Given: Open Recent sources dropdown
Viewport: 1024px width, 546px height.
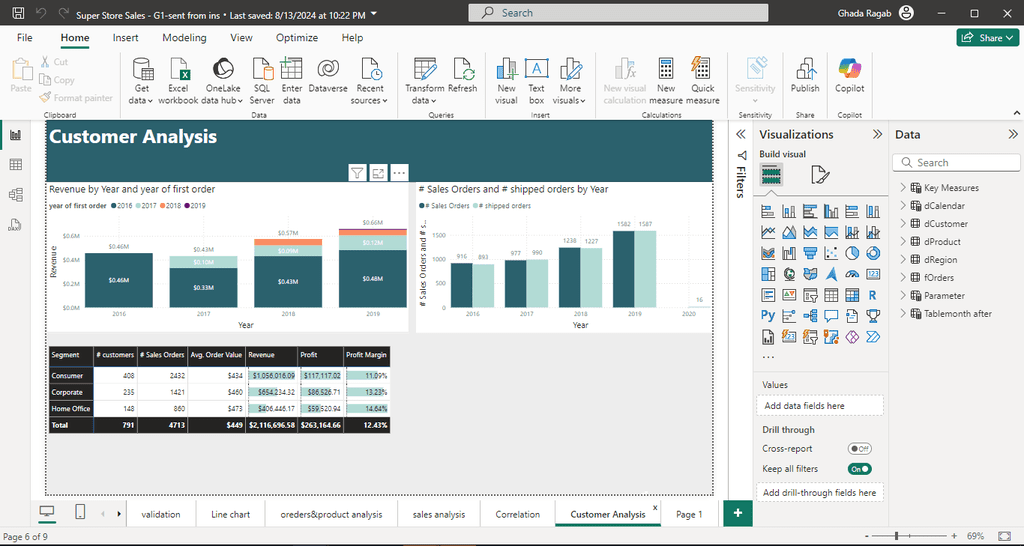Looking at the screenshot, I should point(370,81).
